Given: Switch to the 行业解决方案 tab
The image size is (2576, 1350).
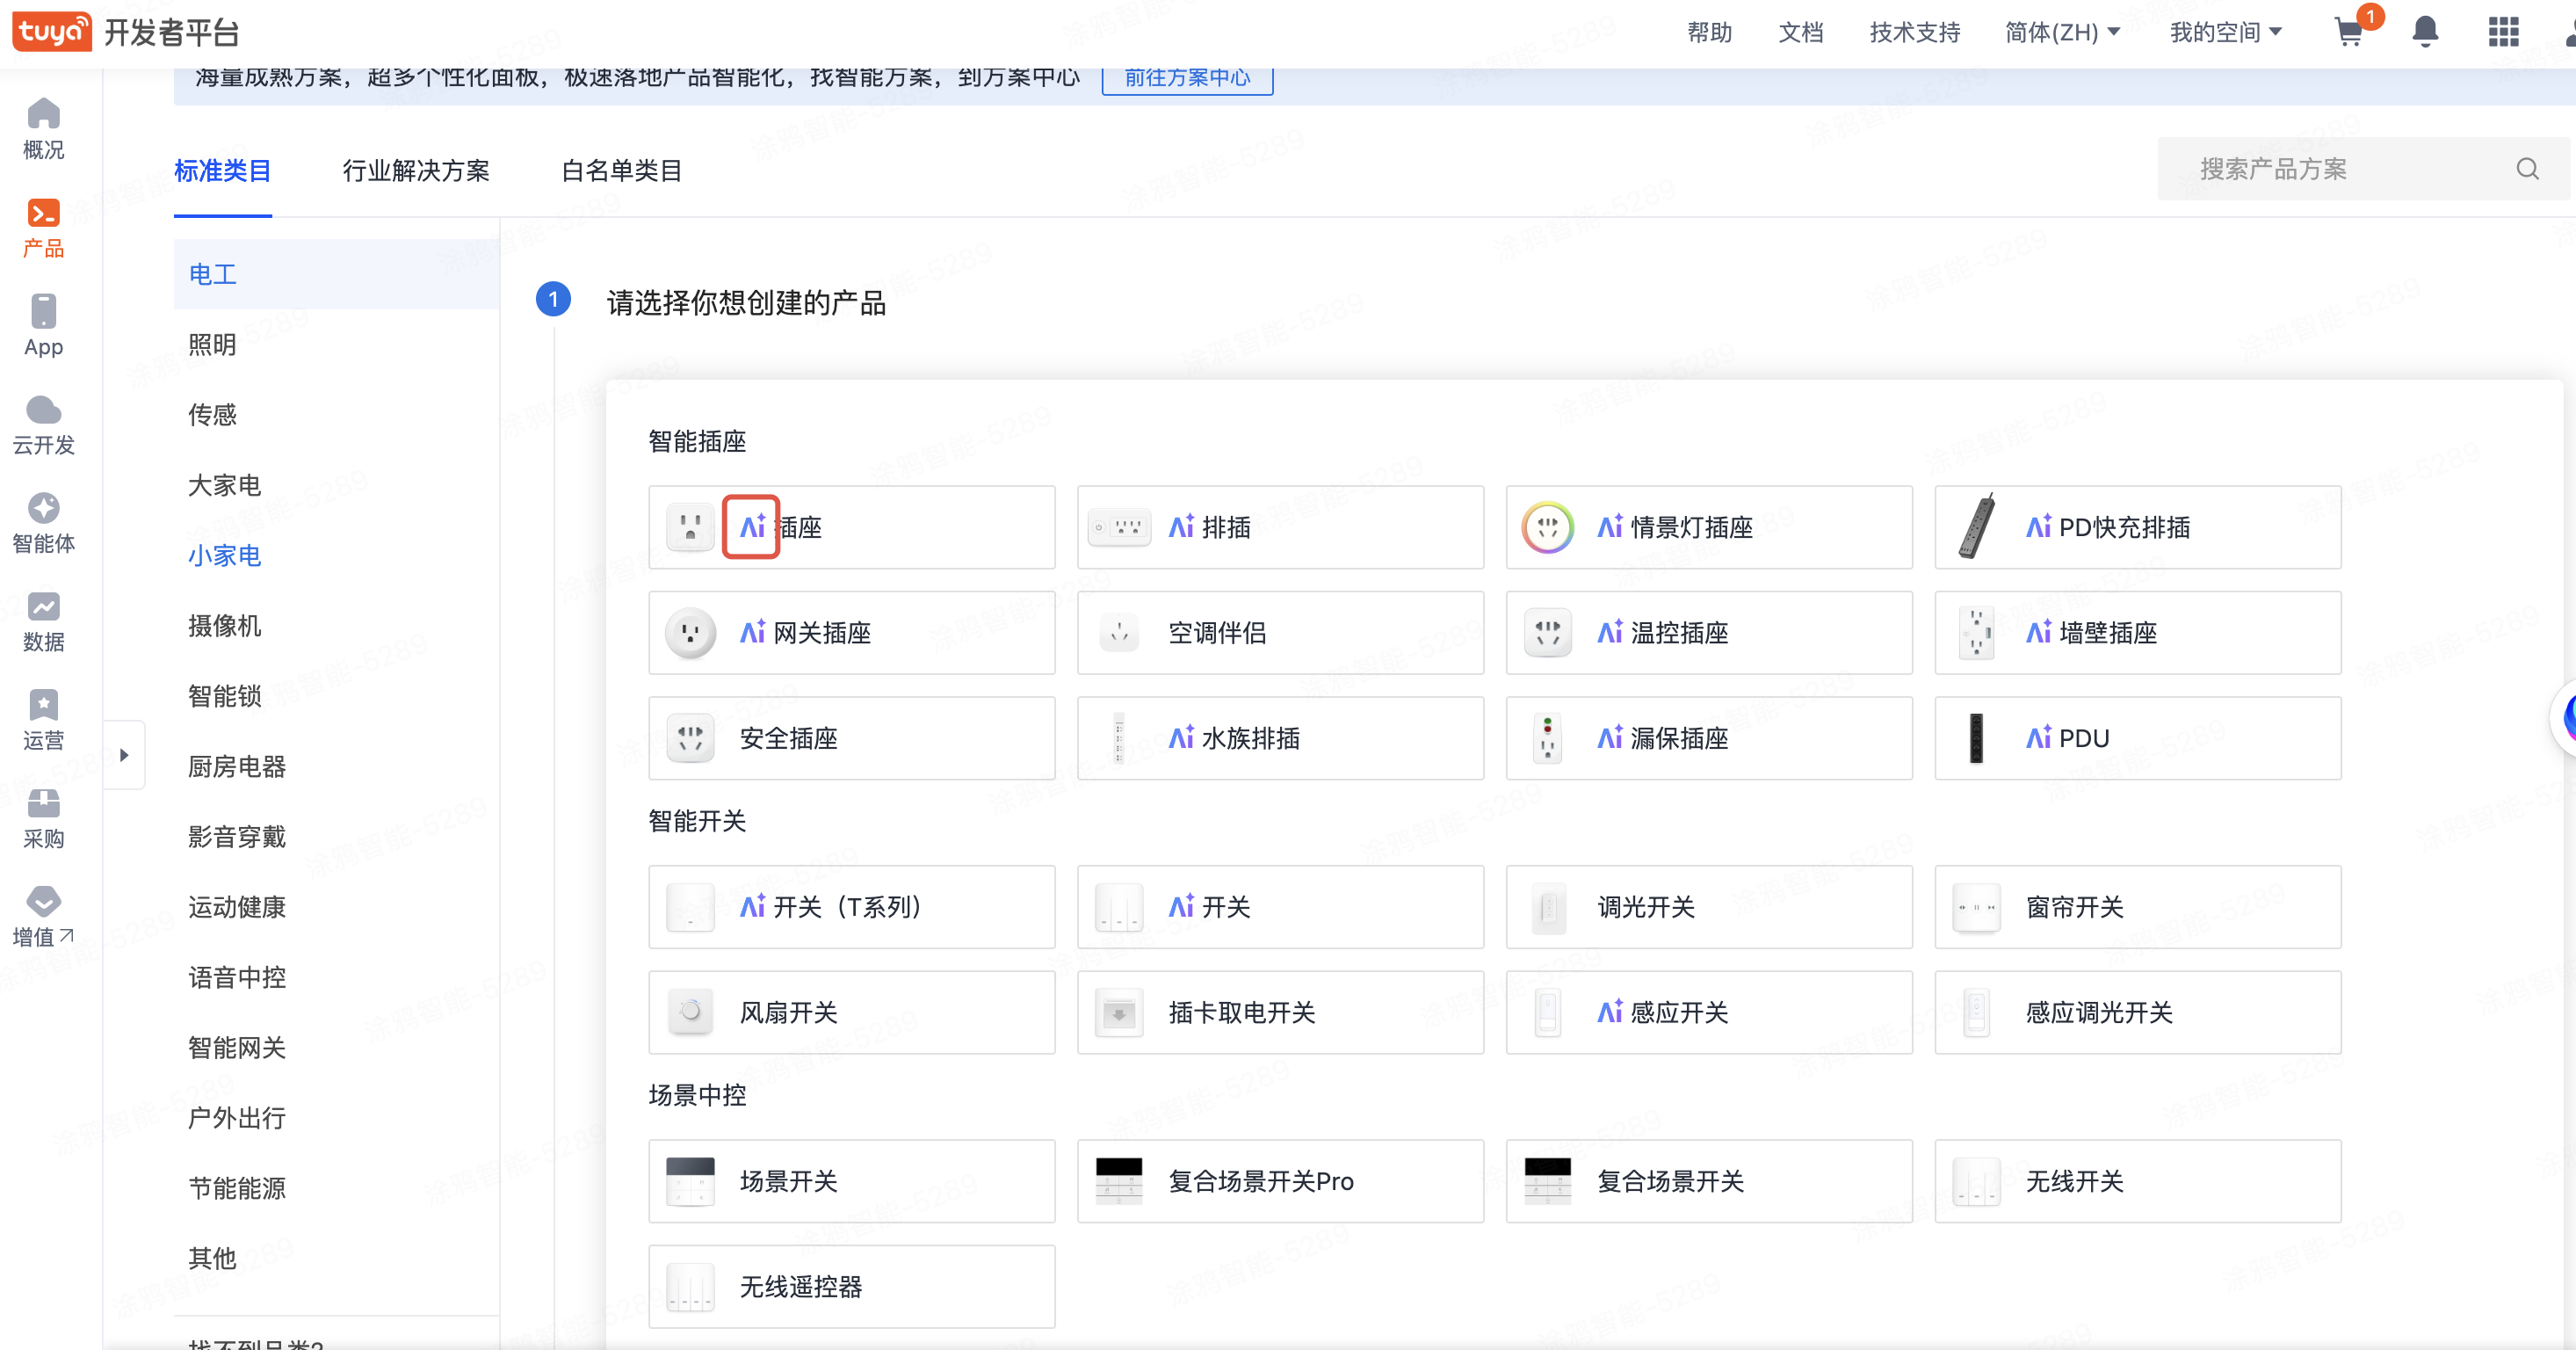Looking at the screenshot, I should click(x=416, y=171).
